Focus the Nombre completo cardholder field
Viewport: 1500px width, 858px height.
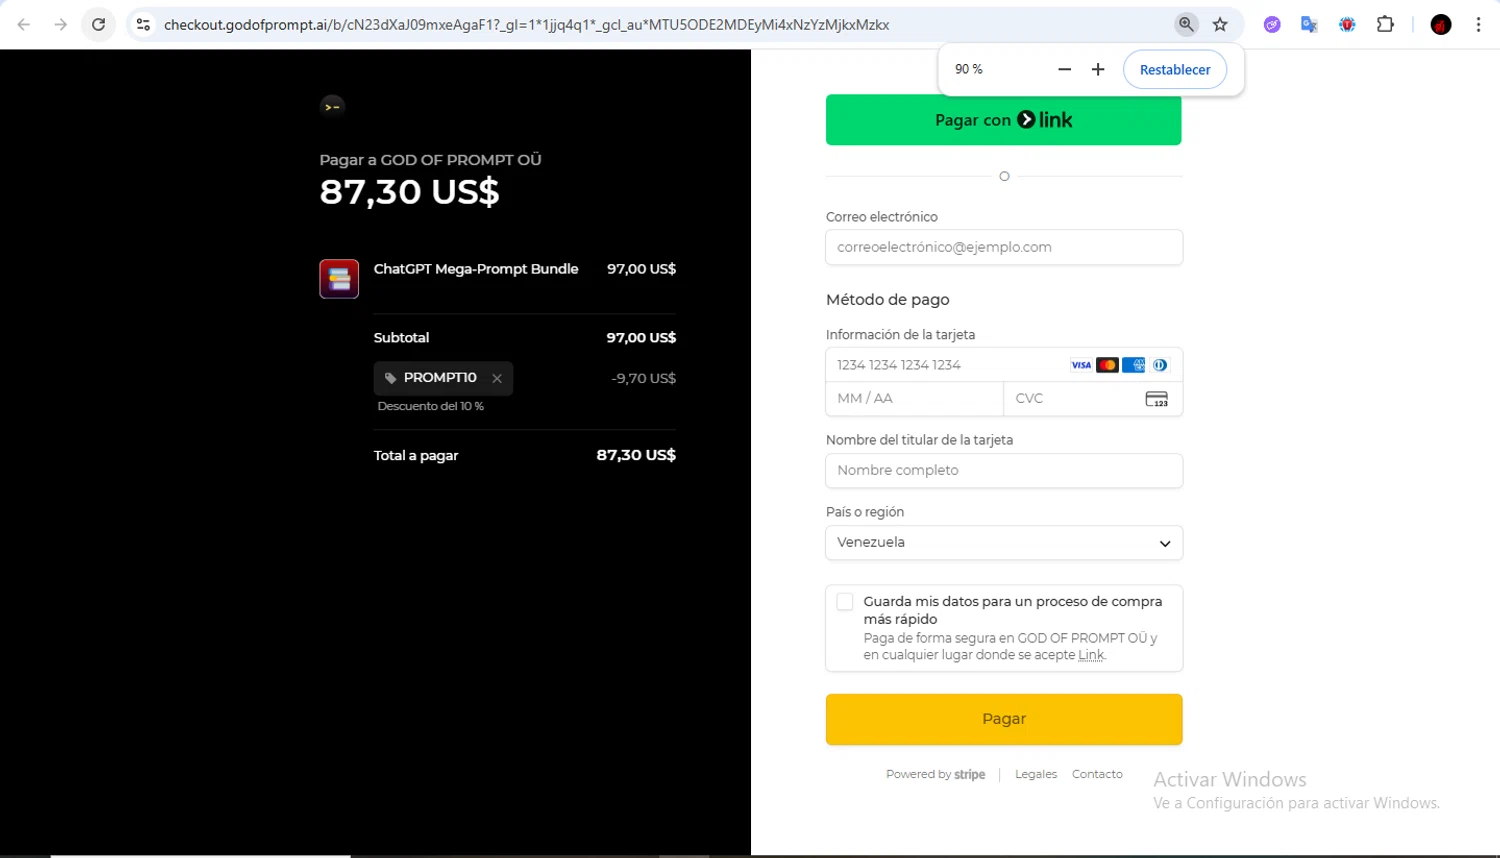click(x=1004, y=470)
